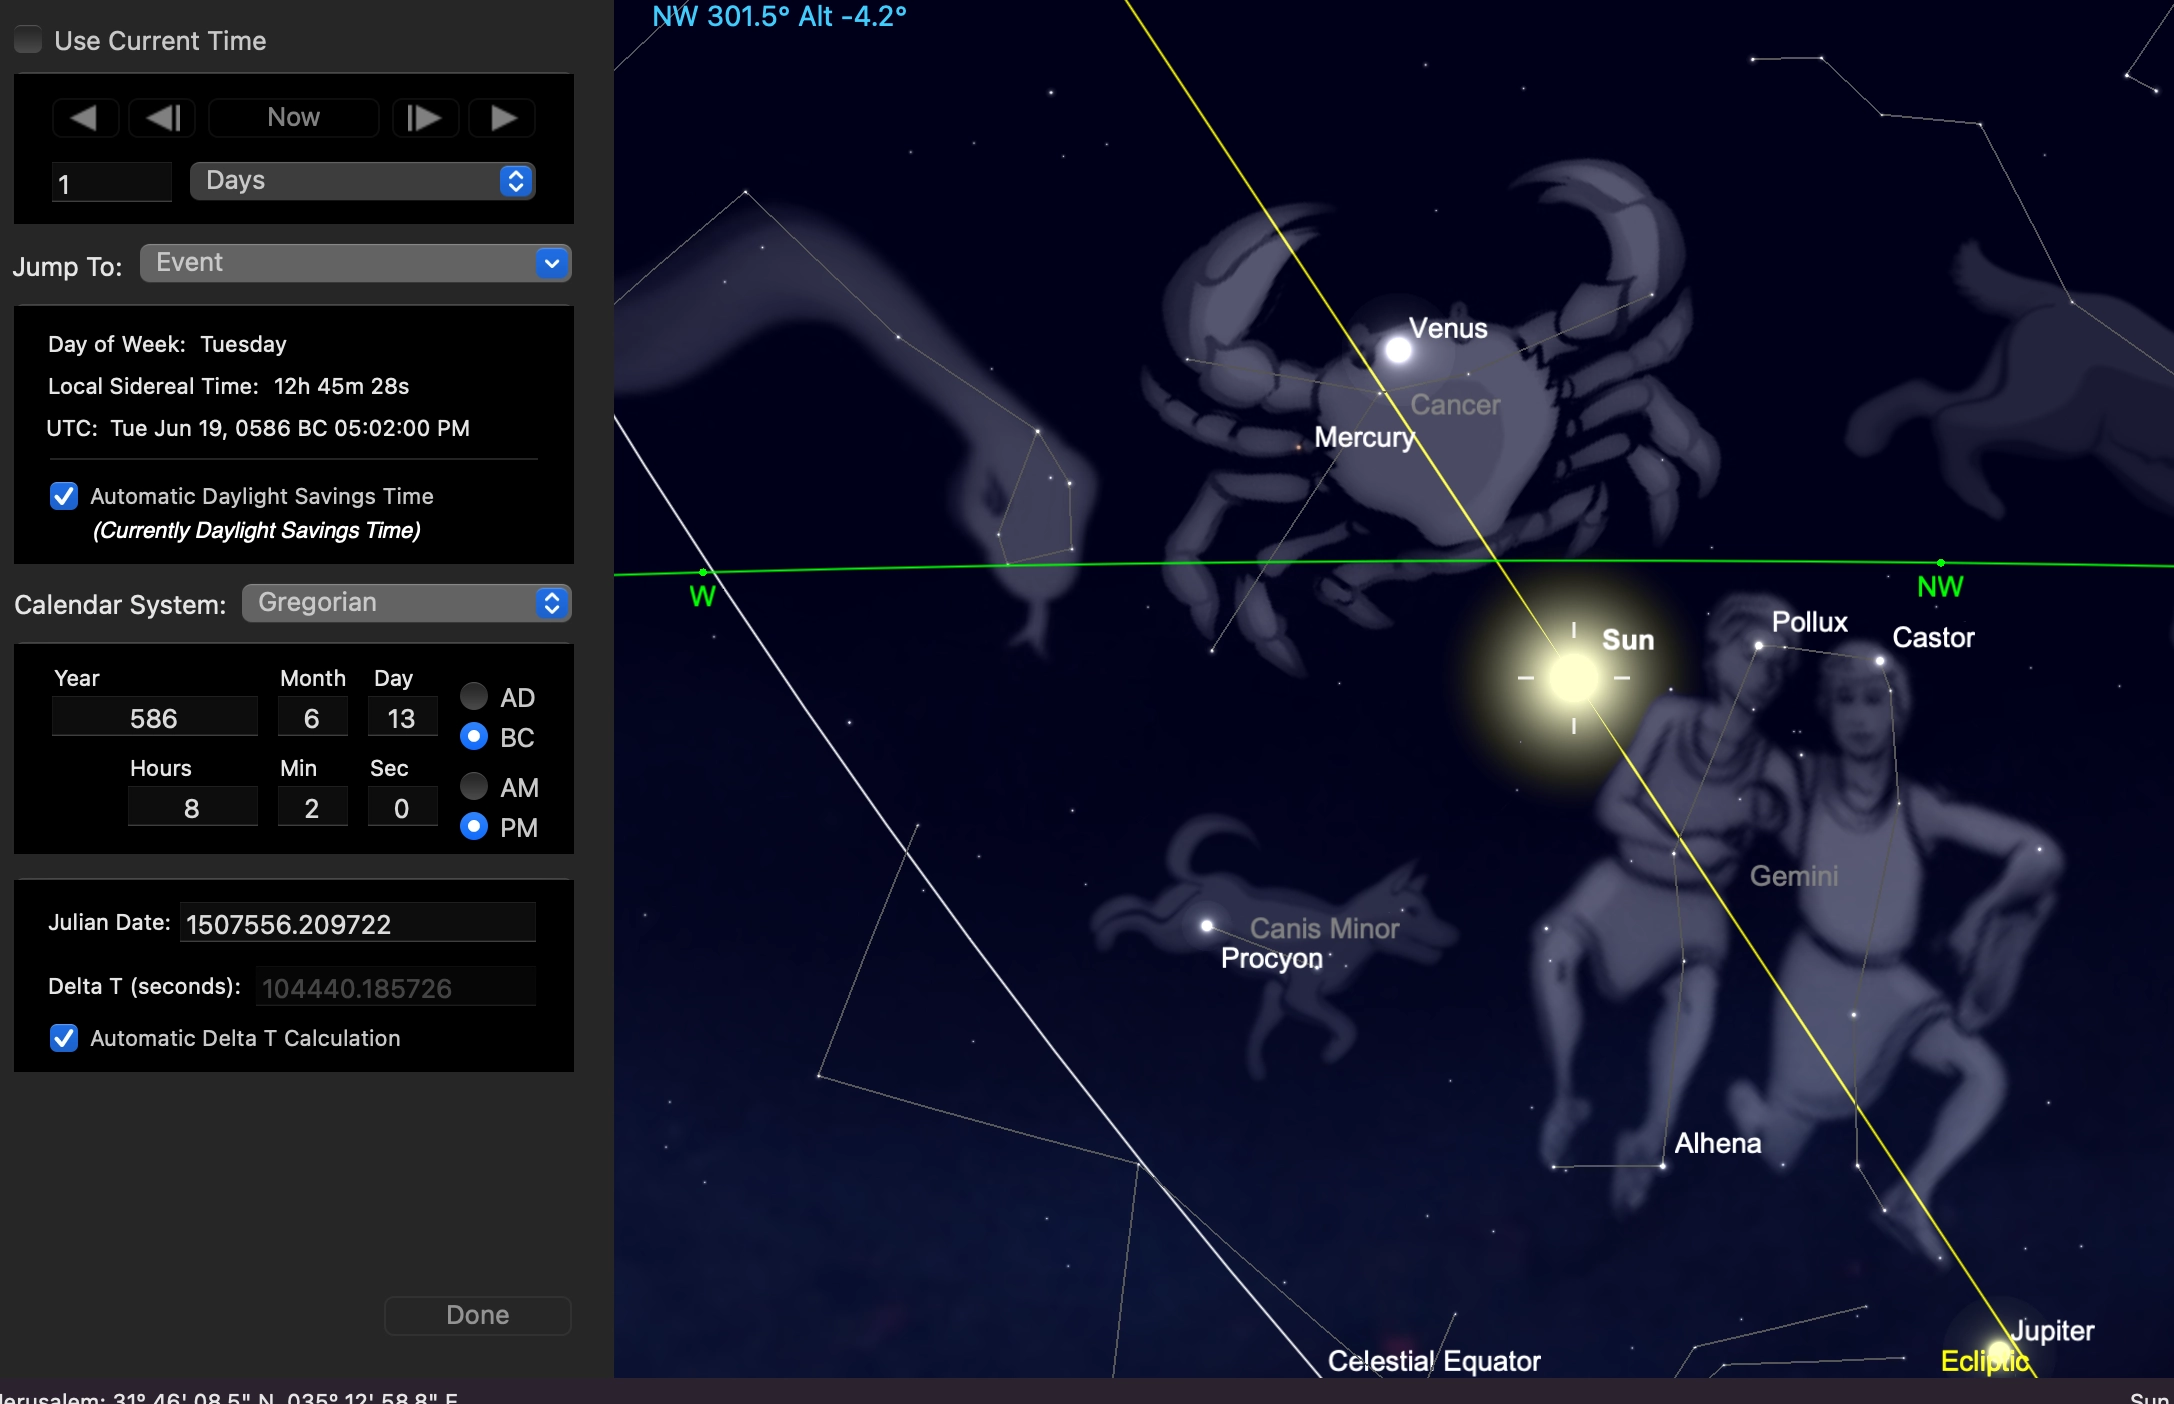Viewport: 2174px width, 1404px height.
Task: Click the Month input field
Action: click(312, 718)
